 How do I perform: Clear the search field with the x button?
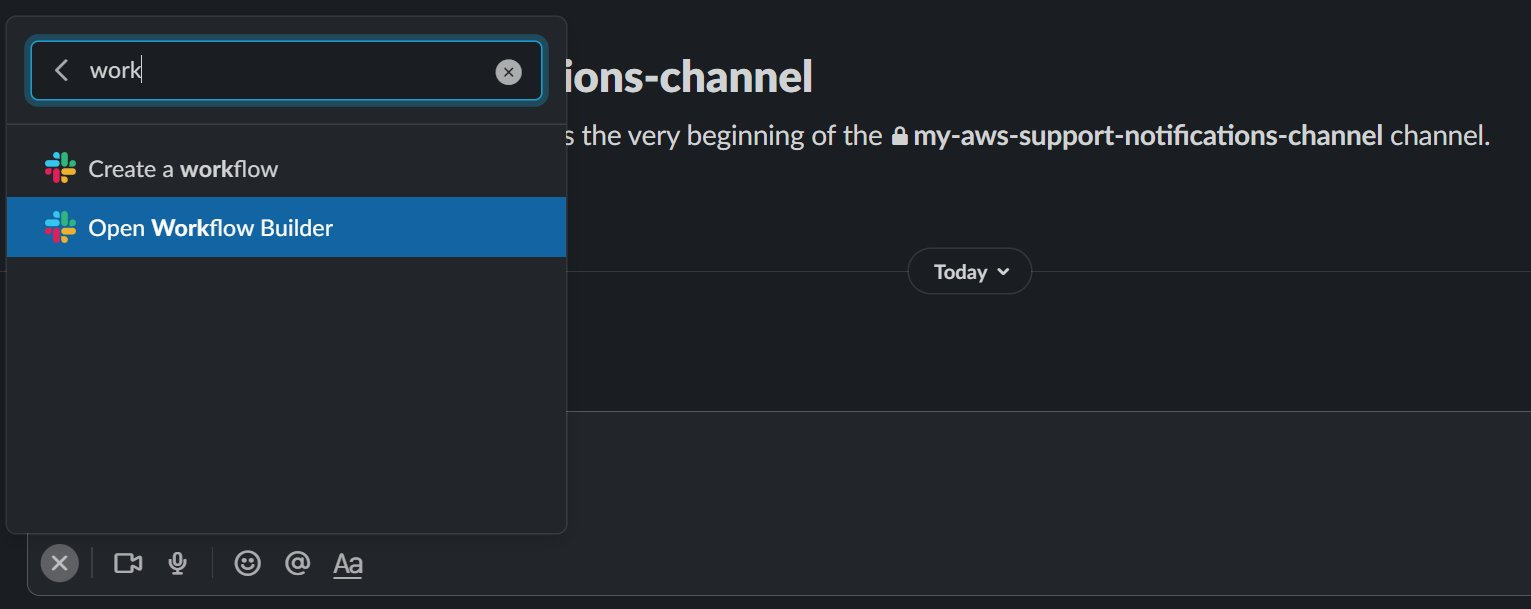pyautogui.click(x=509, y=71)
